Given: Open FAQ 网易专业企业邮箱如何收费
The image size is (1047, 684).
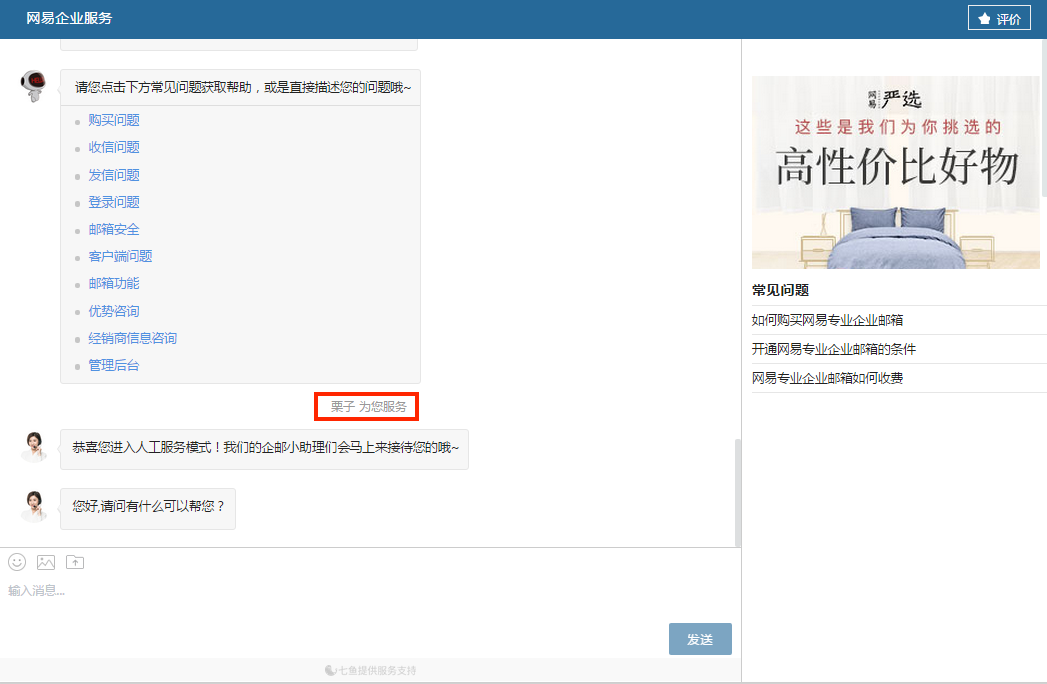Looking at the screenshot, I should click(x=827, y=378).
